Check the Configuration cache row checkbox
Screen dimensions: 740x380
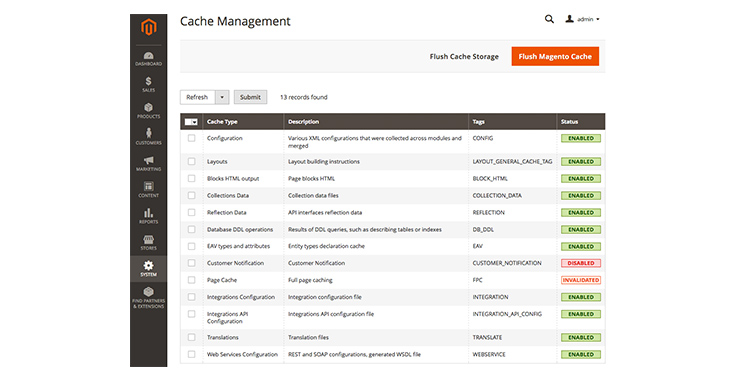[192, 138]
